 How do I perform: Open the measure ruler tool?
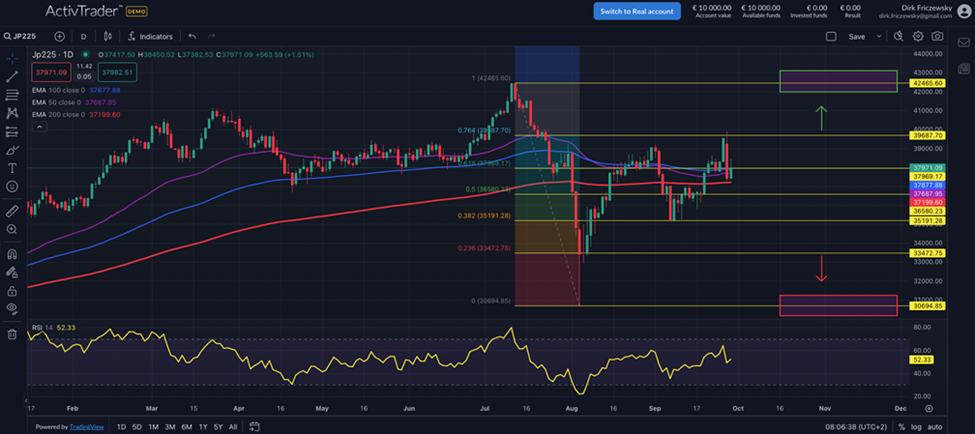point(12,211)
